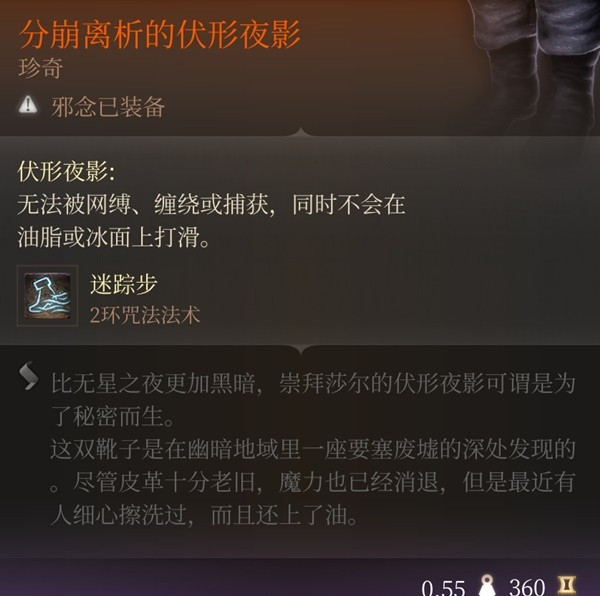Click the 伏形夜影: passive heading
The height and width of the screenshot is (596, 600).
[x=66, y=172]
